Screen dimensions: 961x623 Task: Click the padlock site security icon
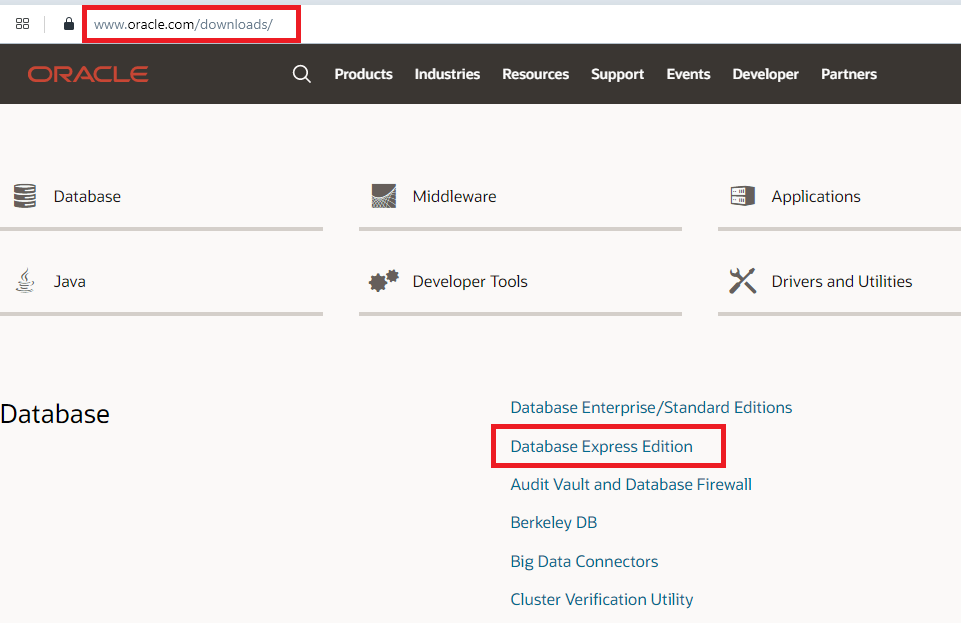coord(69,24)
